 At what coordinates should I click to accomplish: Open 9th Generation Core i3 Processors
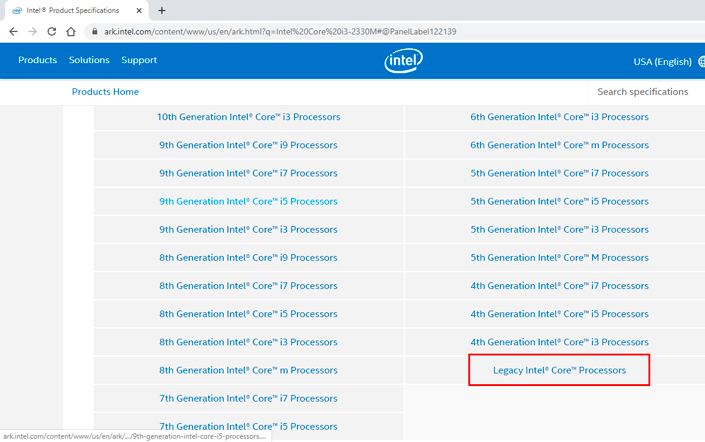pyautogui.click(x=248, y=229)
